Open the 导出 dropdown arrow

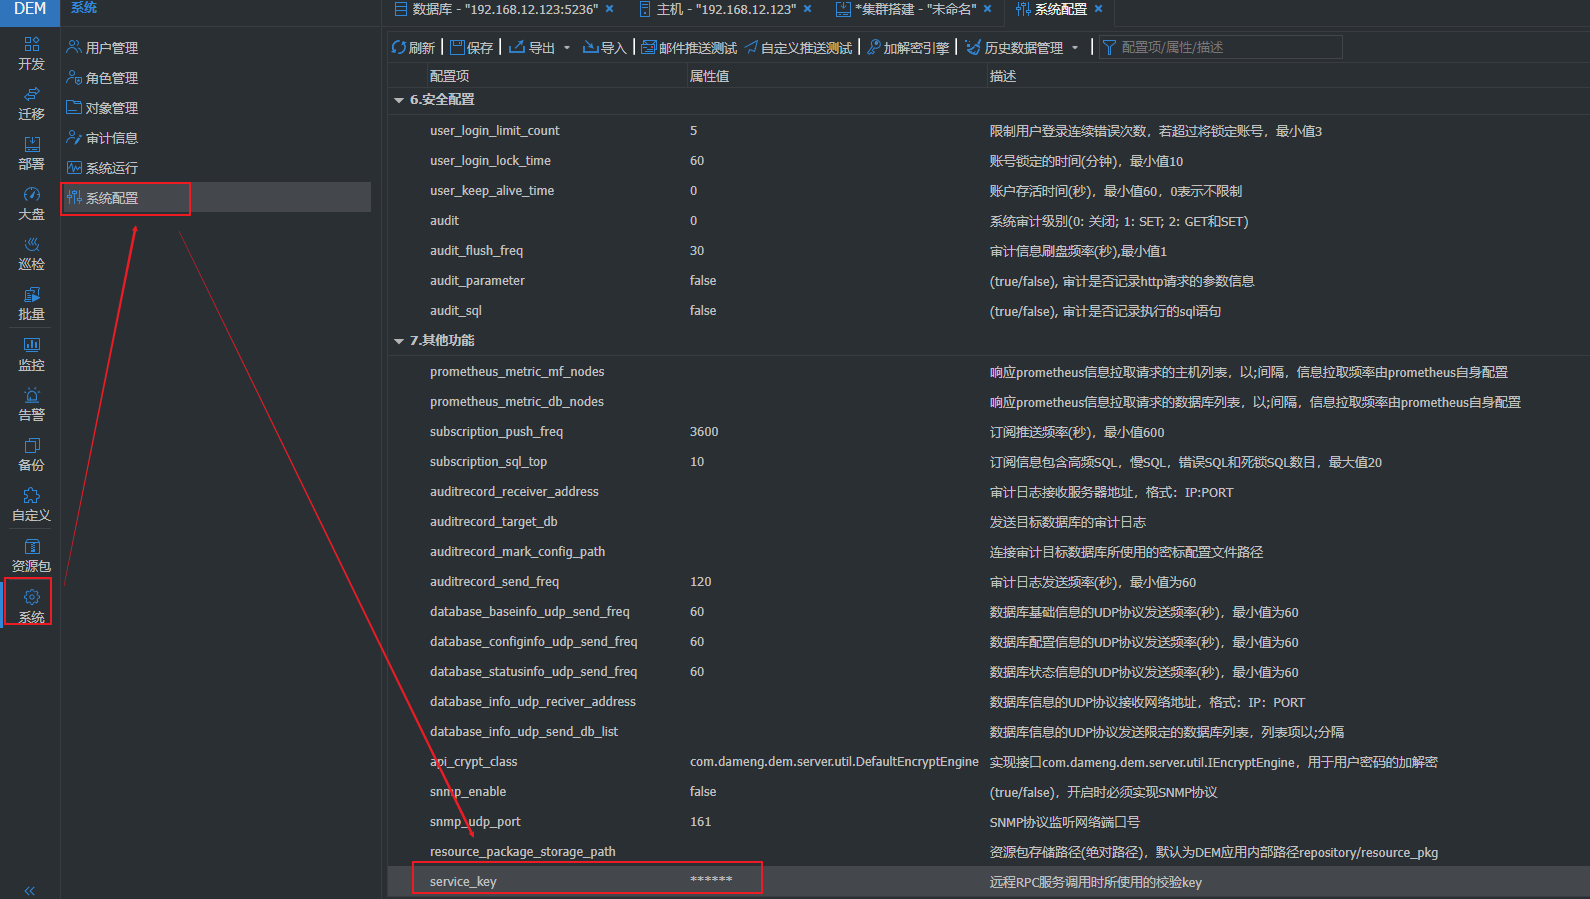pyautogui.click(x=567, y=48)
